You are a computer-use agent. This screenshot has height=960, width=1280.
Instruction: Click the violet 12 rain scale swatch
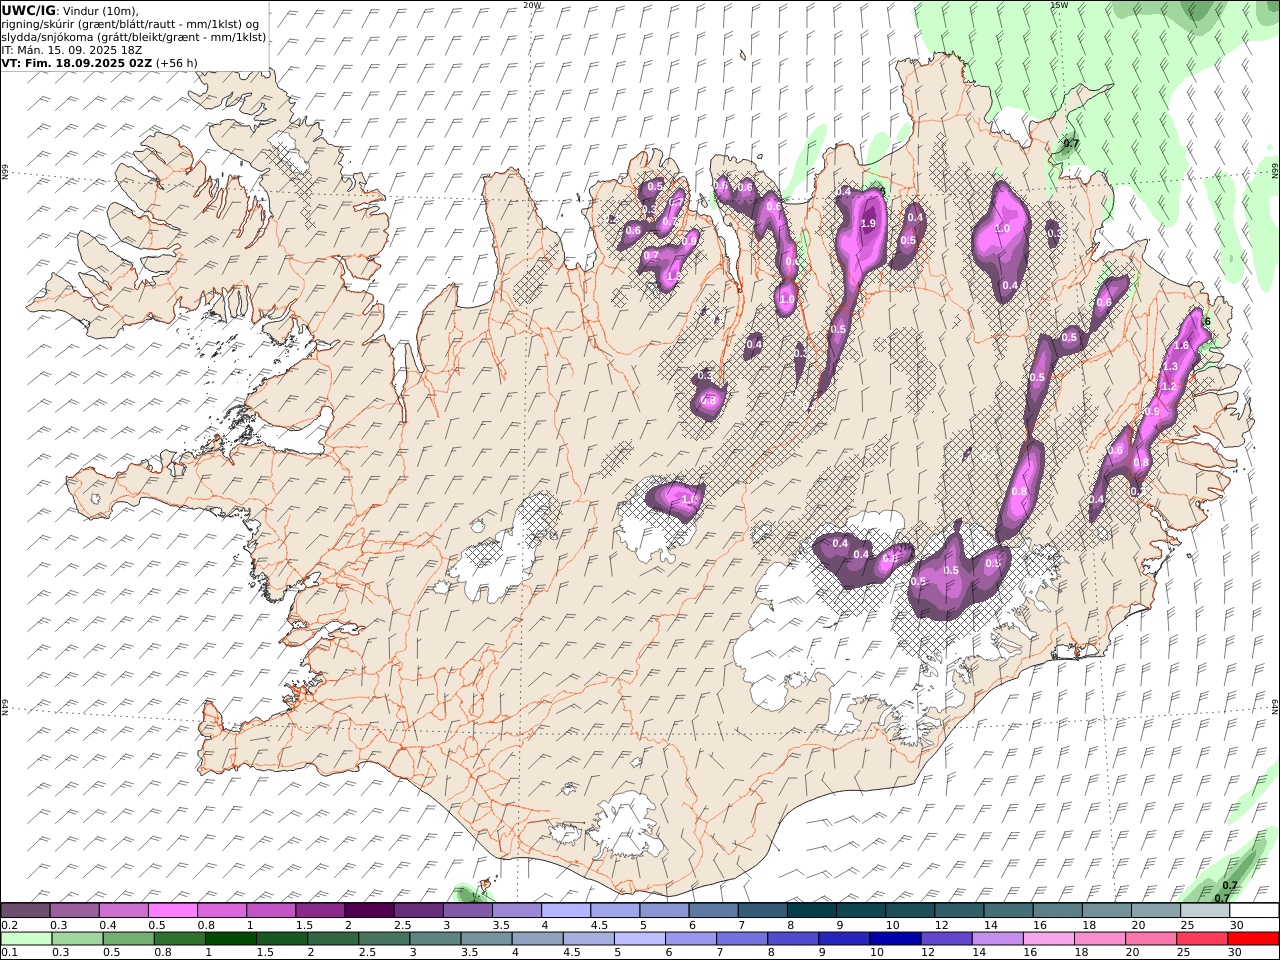click(x=946, y=939)
